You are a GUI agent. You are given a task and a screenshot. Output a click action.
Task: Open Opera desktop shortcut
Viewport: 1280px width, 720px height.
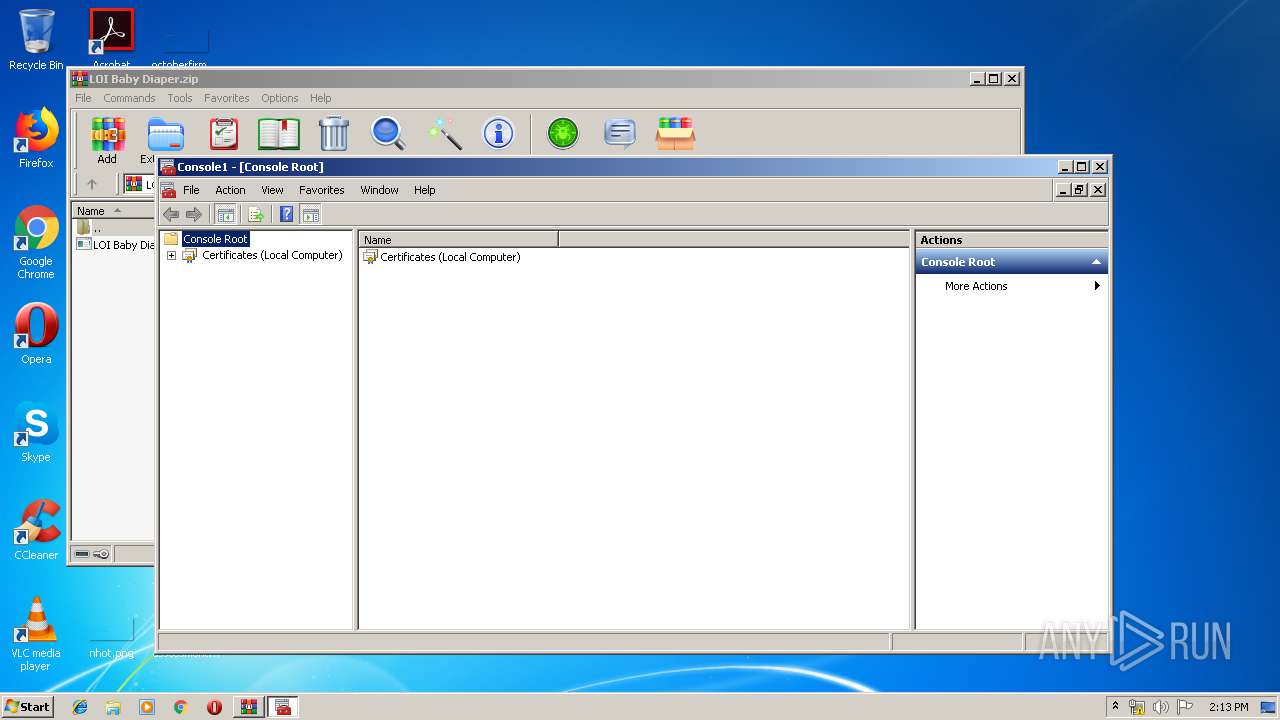(x=36, y=334)
